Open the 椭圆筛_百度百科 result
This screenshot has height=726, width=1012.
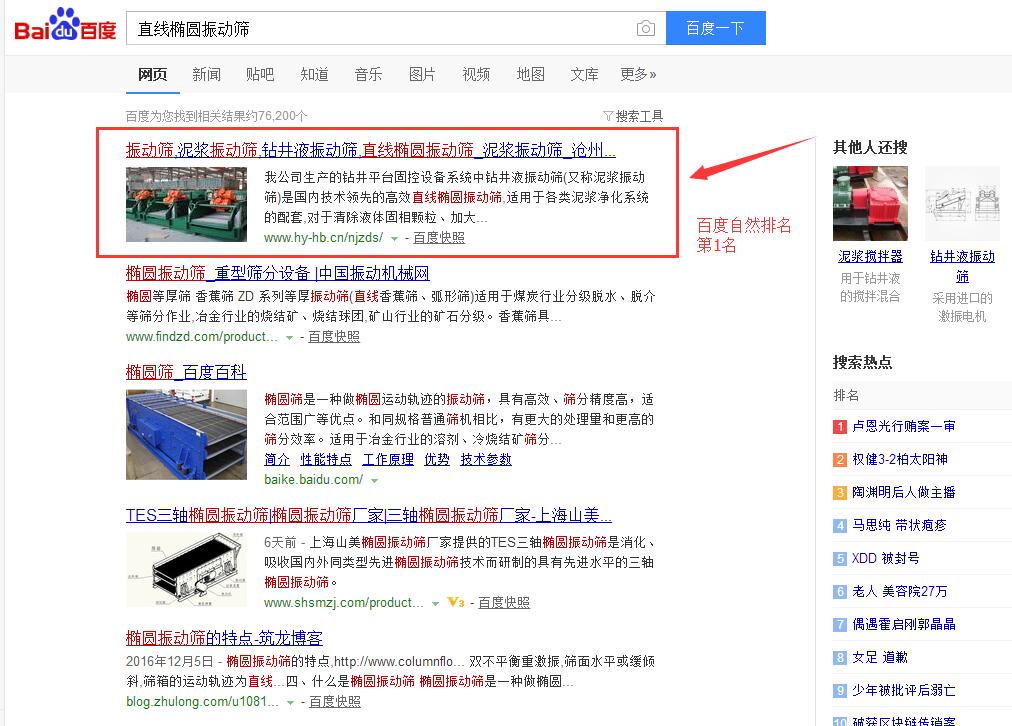coord(186,372)
